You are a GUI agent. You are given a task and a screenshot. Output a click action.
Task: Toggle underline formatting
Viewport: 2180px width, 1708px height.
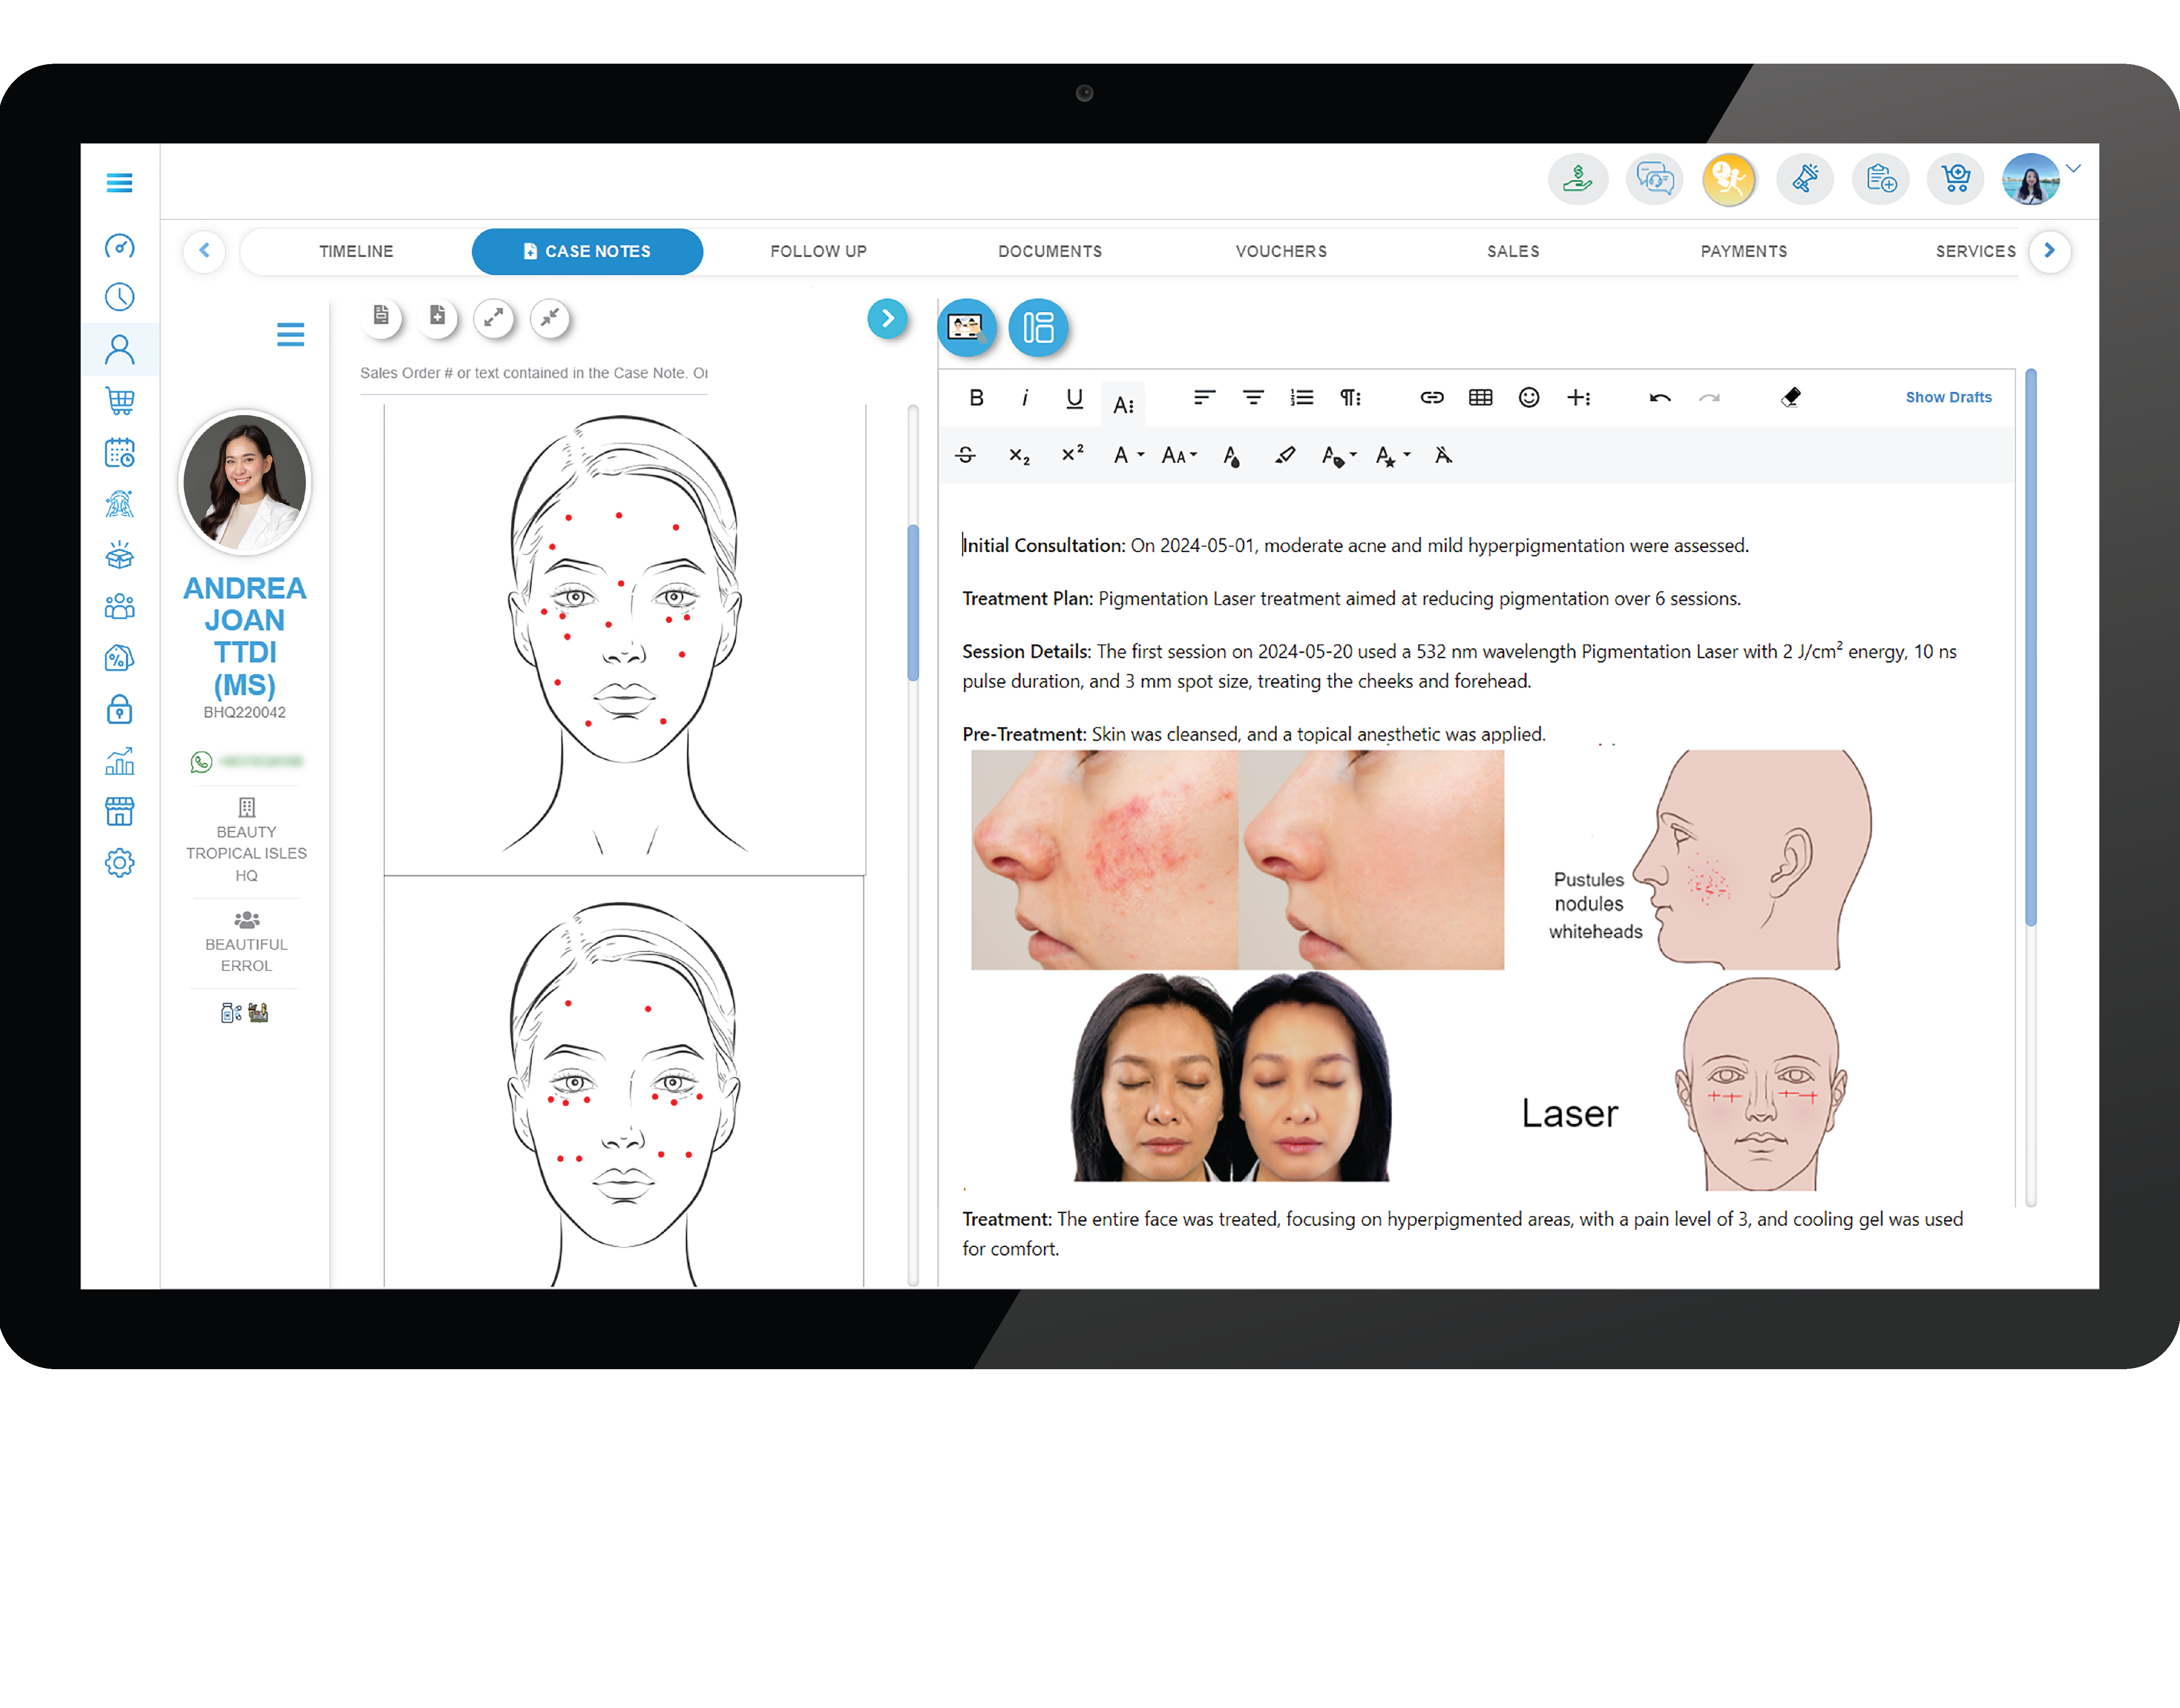click(x=1074, y=398)
